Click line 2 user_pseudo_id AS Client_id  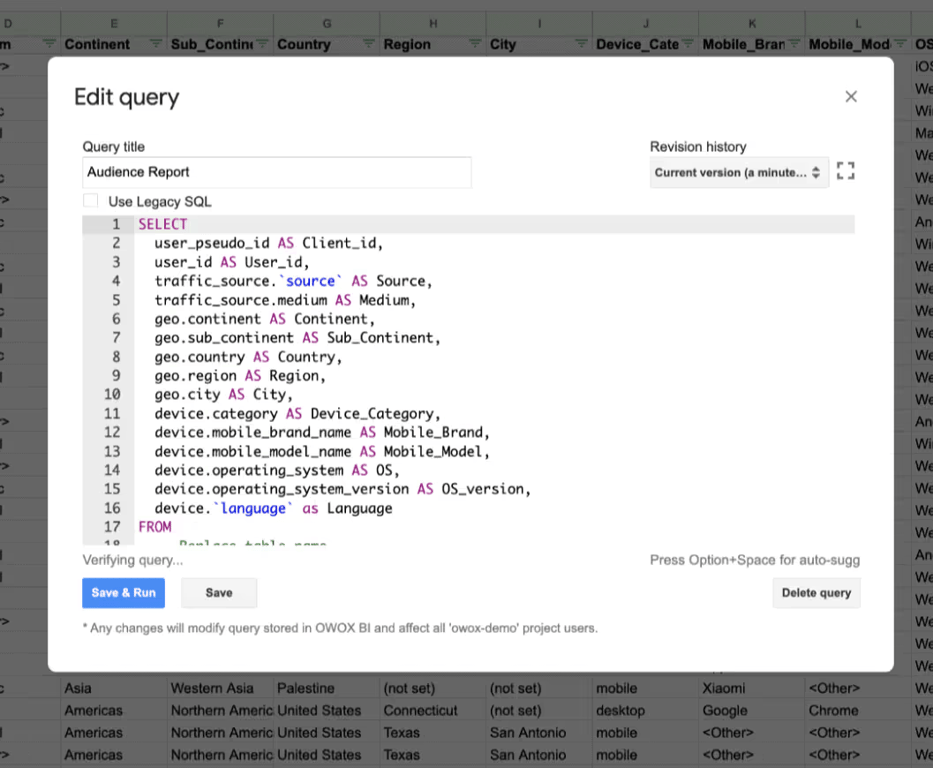(x=269, y=243)
